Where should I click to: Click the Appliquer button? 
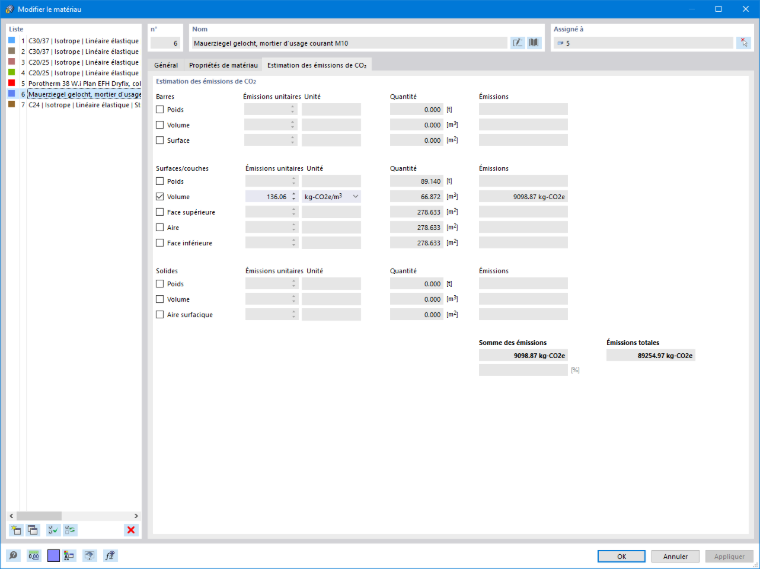(x=729, y=556)
